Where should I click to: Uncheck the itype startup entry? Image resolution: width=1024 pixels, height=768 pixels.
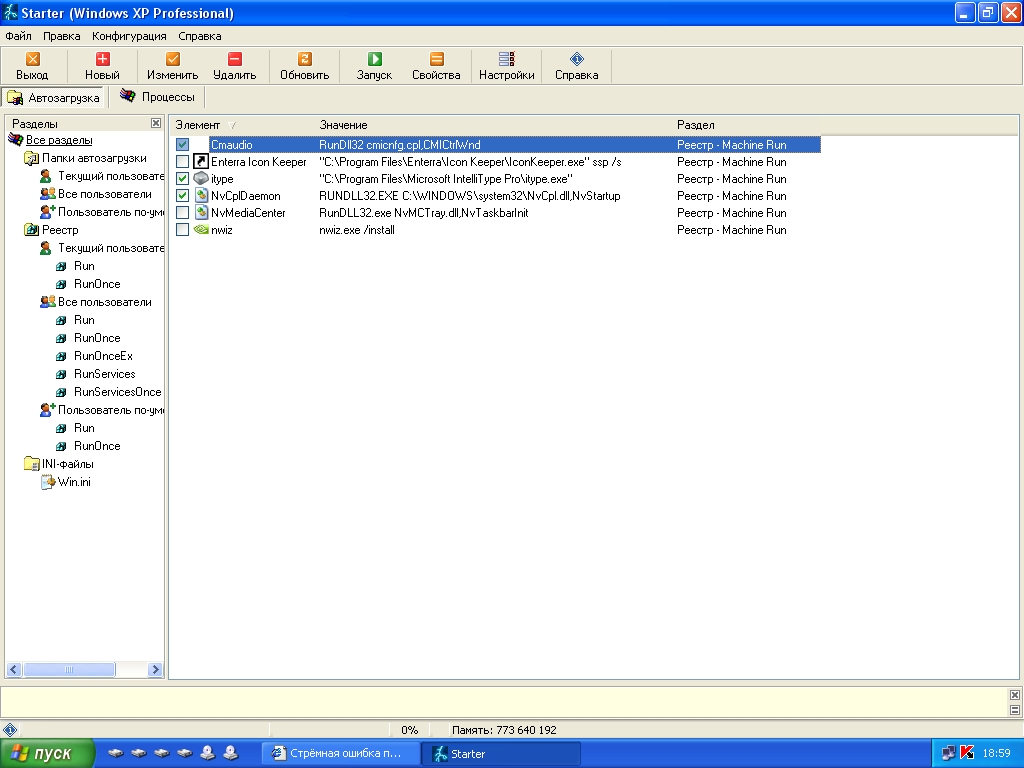click(182, 178)
